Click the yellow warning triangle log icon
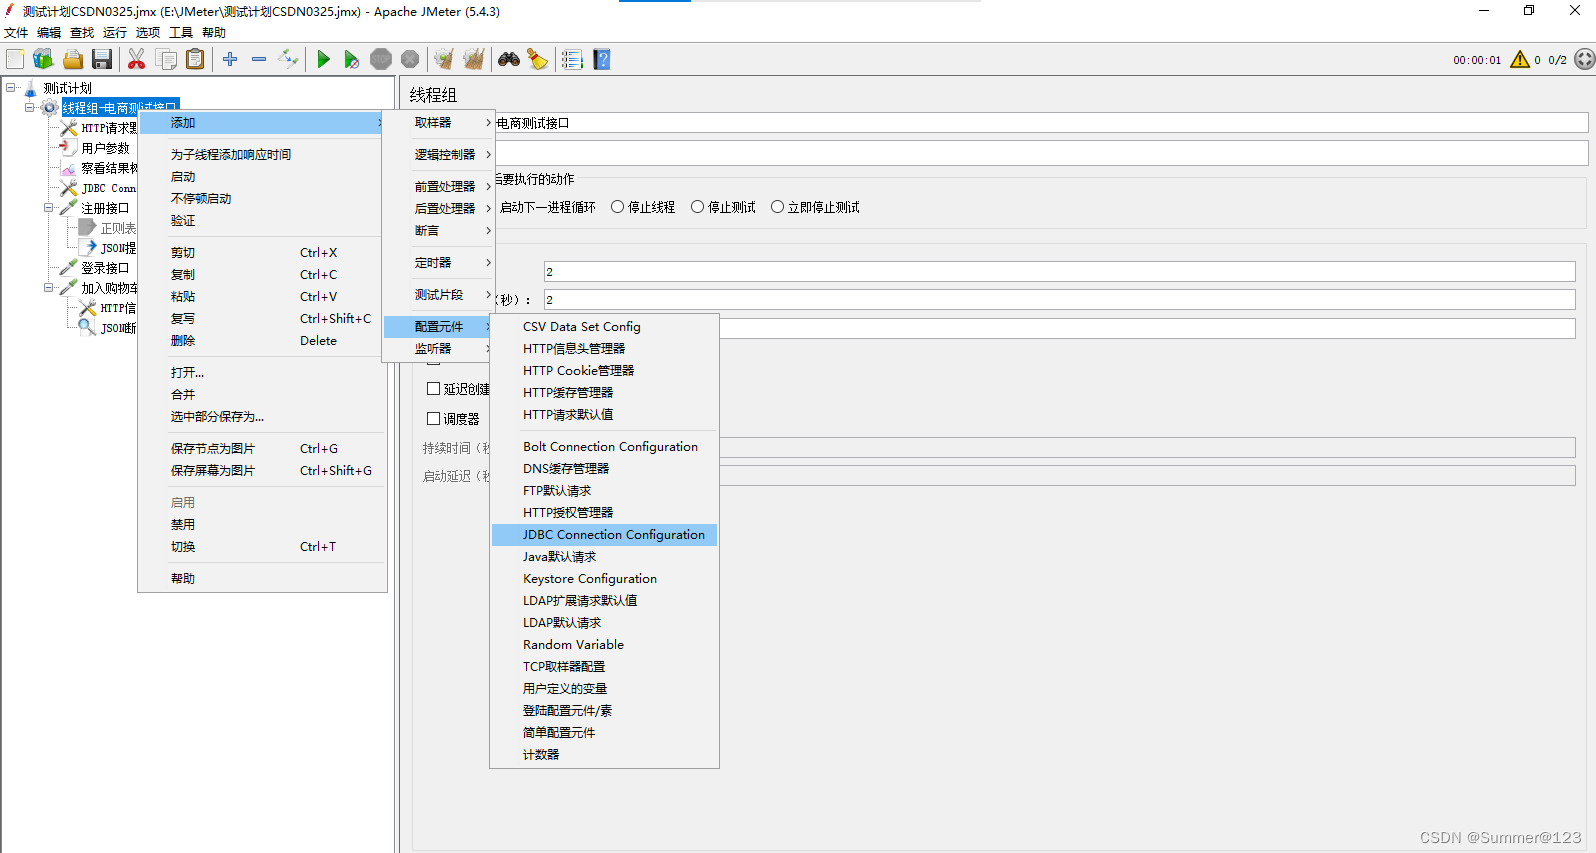 (1520, 60)
